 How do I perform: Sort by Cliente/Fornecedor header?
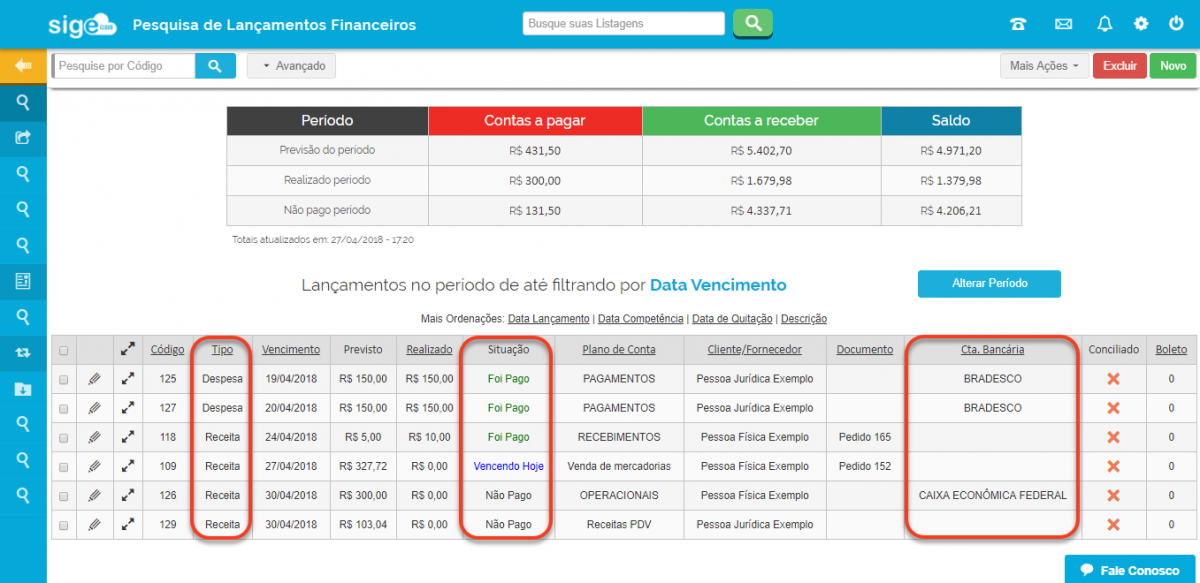pos(755,350)
